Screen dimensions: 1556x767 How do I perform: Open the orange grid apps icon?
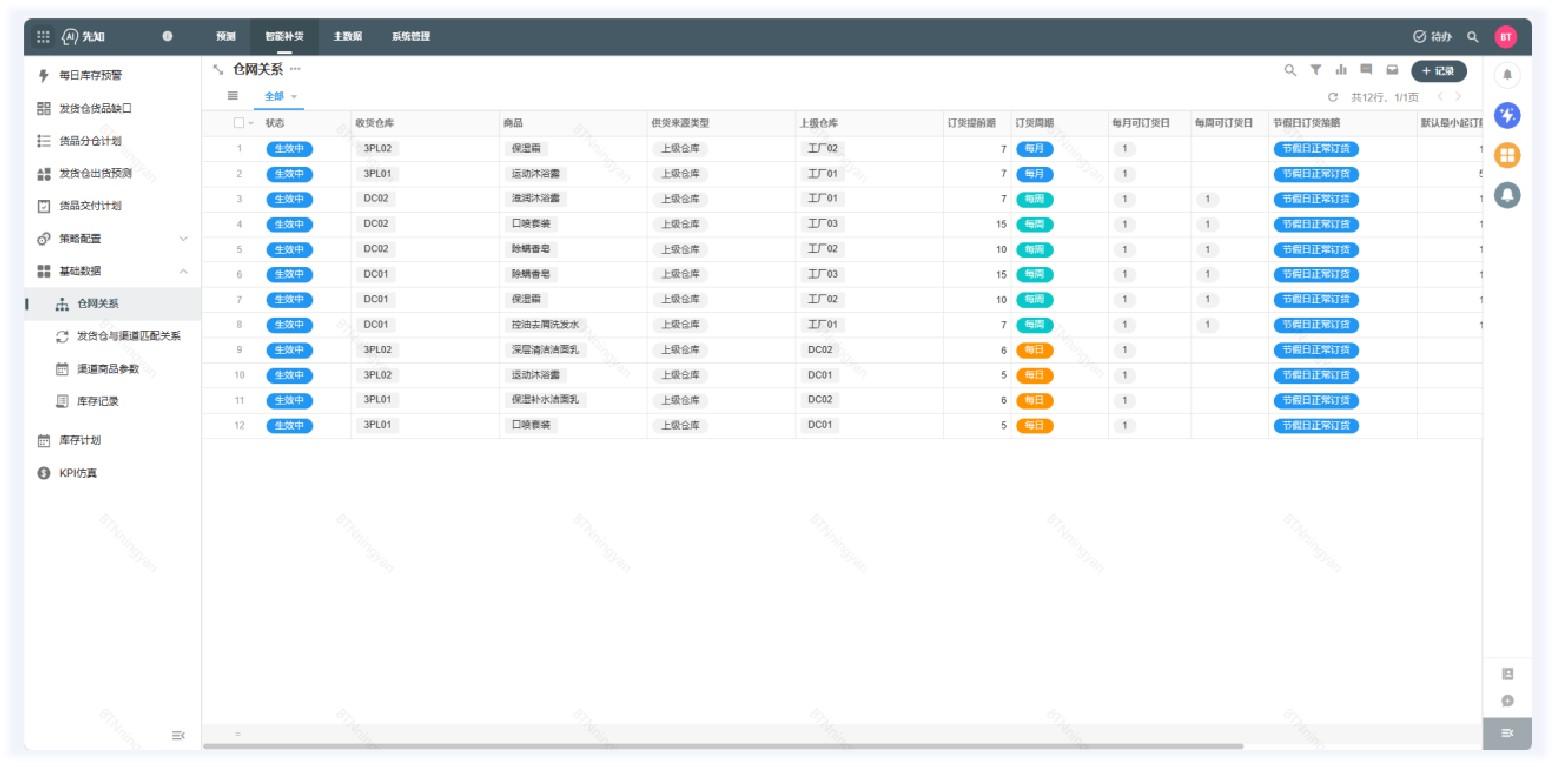(1507, 155)
